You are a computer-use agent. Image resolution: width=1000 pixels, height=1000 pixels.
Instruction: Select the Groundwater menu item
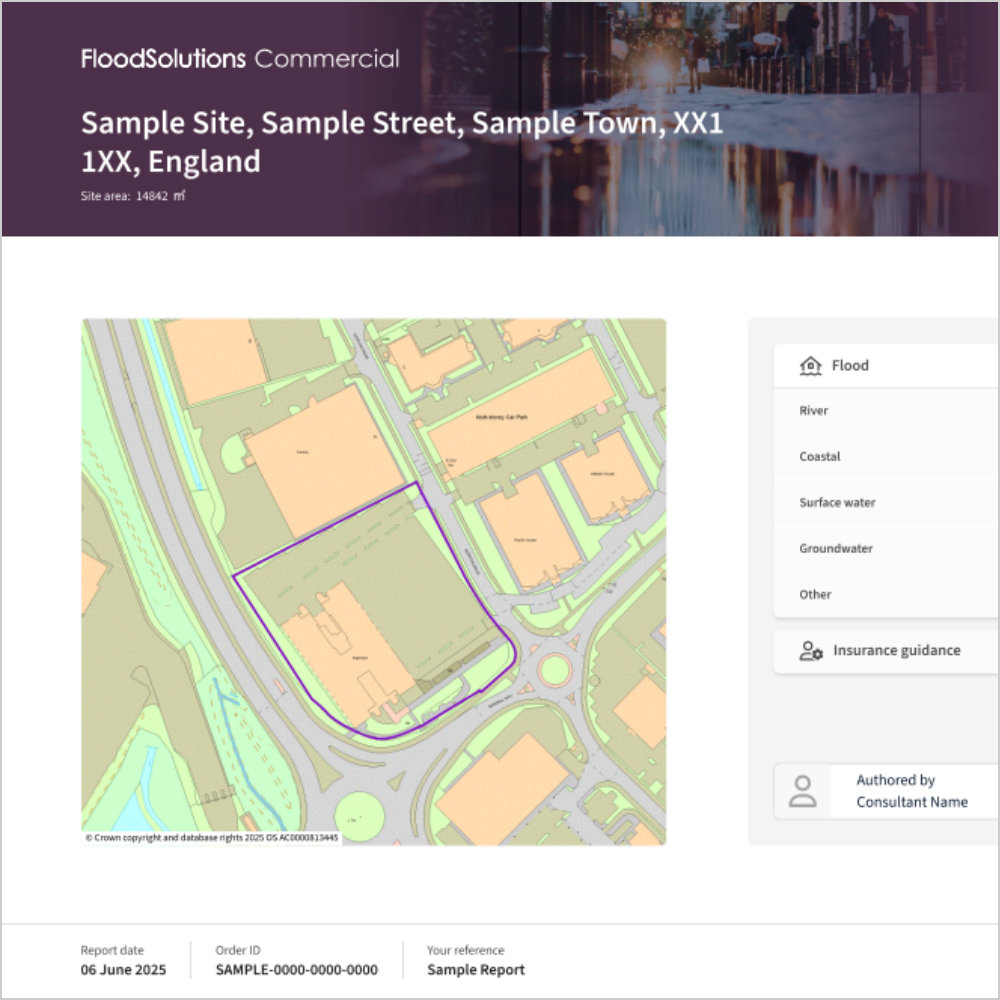coord(886,548)
